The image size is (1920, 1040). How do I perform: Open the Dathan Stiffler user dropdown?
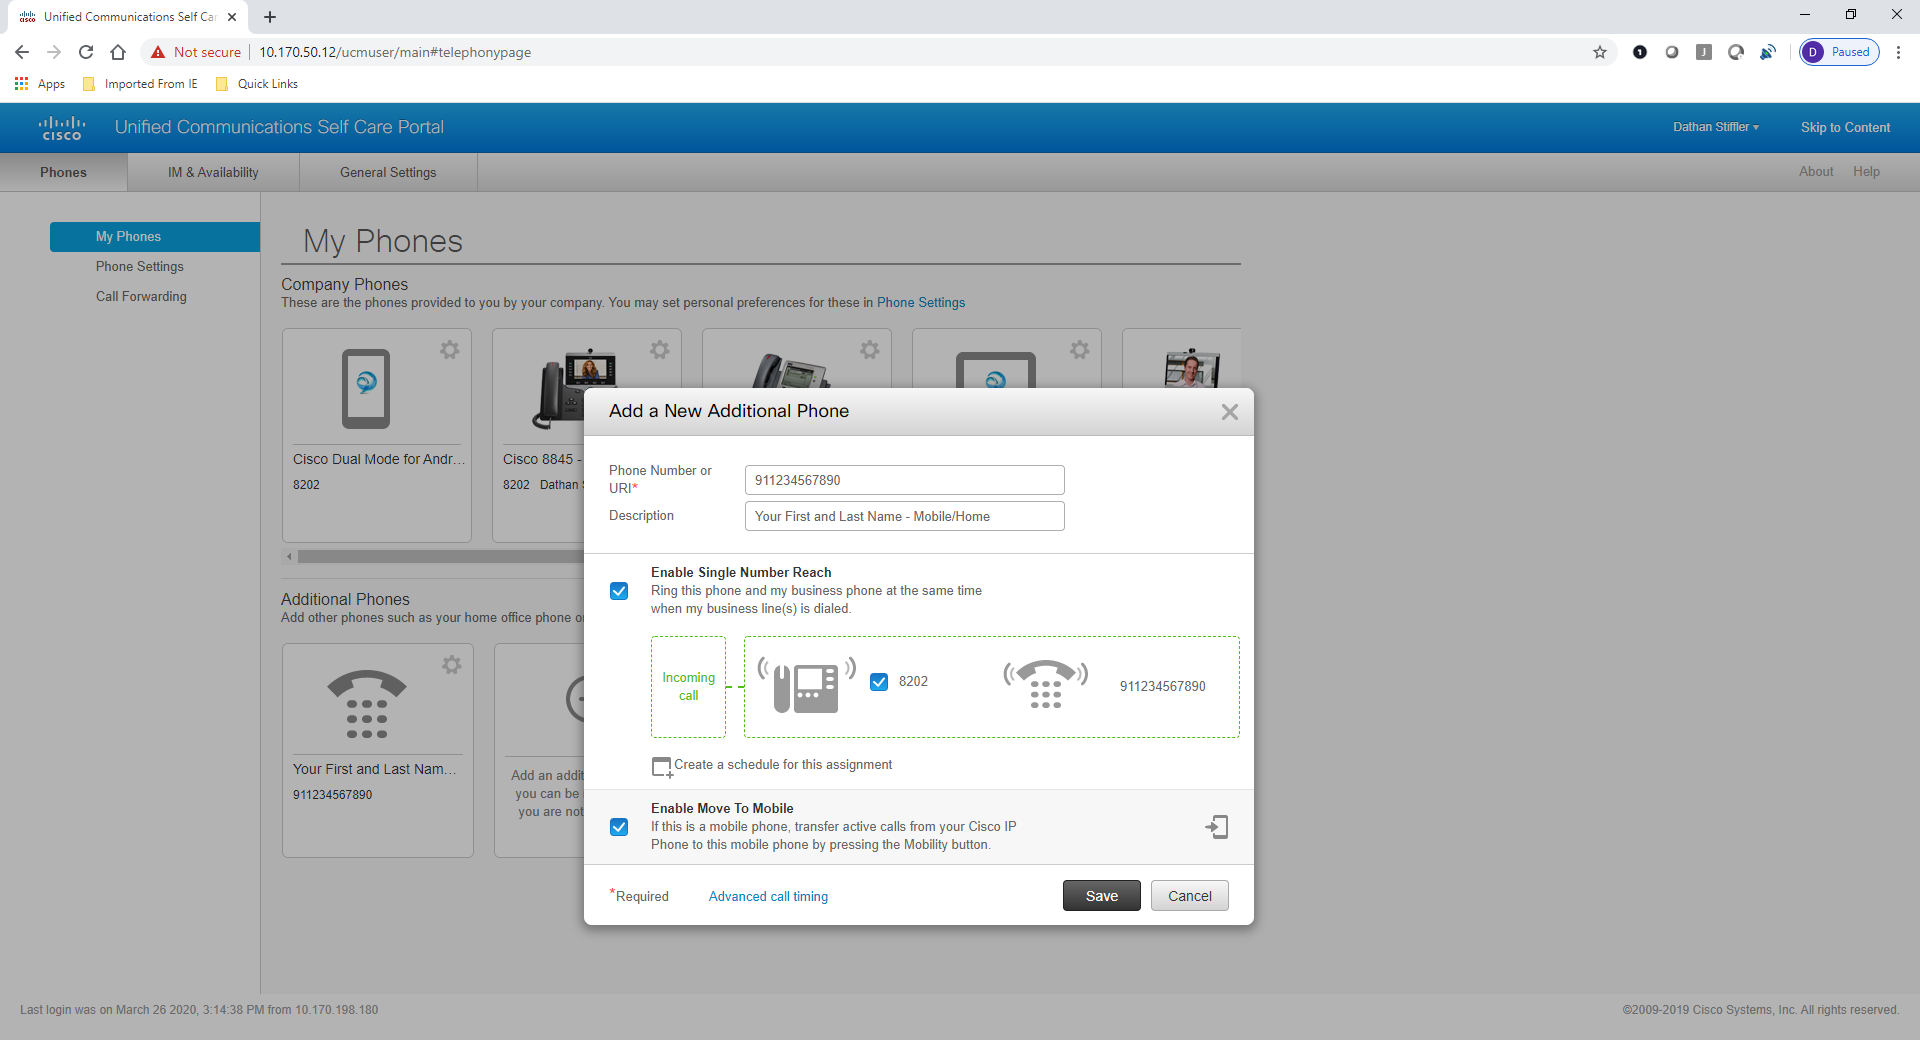1716,127
